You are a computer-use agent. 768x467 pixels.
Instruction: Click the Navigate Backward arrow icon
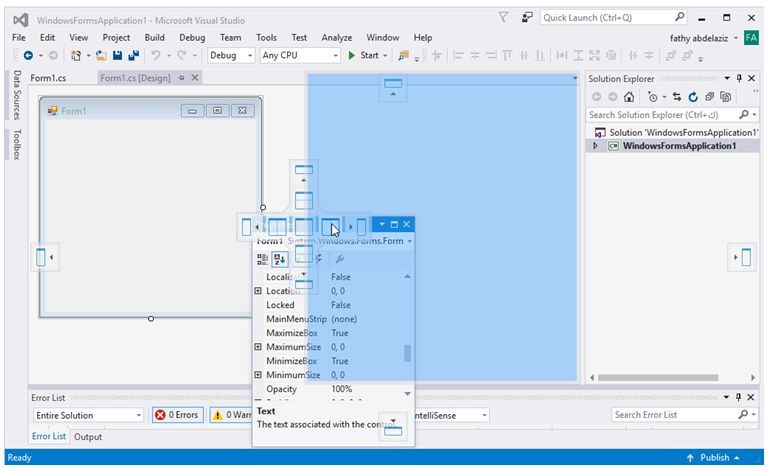coord(28,55)
